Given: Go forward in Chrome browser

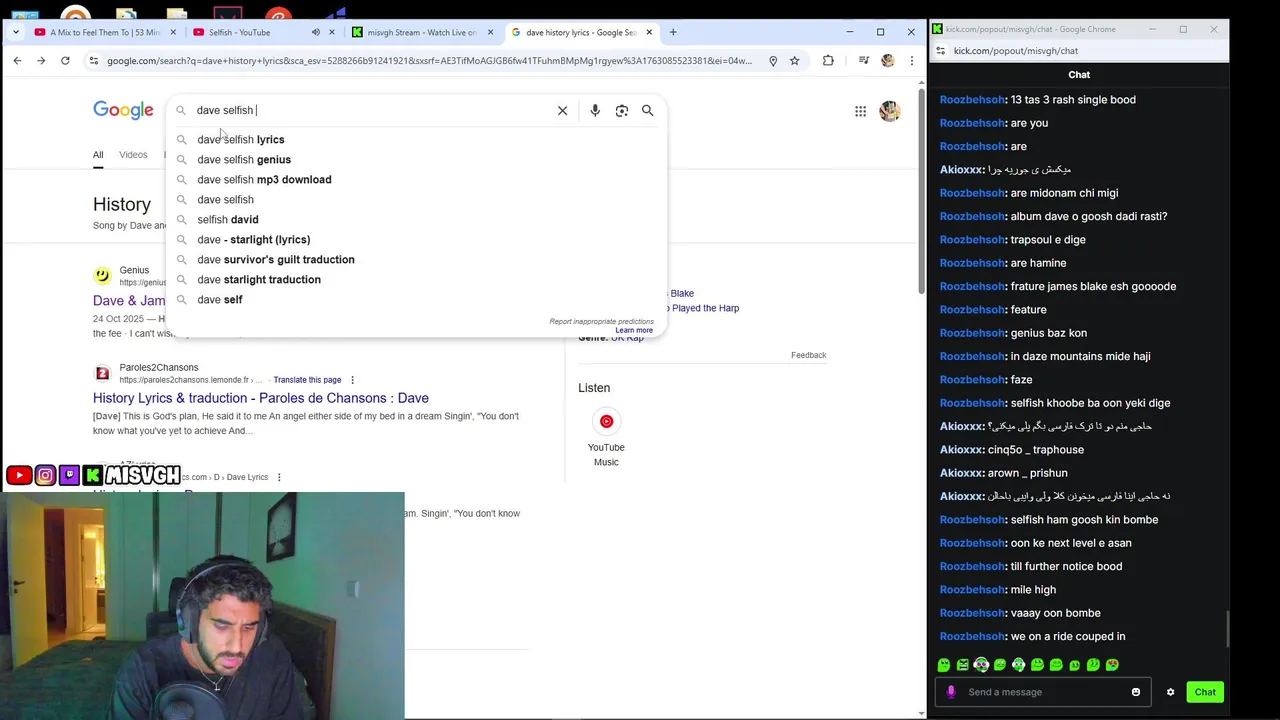Looking at the screenshot, I should tap(41, 61).
